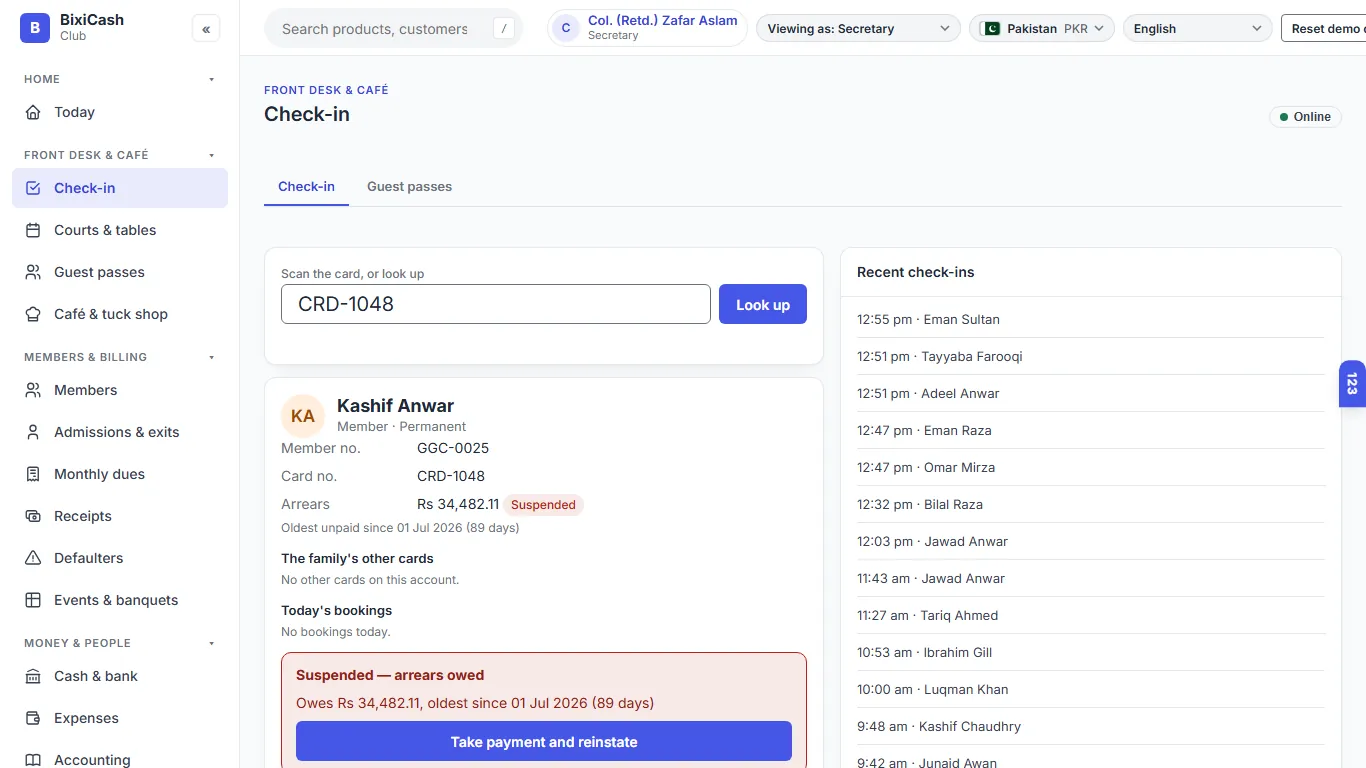This screenshot has height=768, width=1366.
Task: Click the Look up button
Action: click(x=763, y=305)
